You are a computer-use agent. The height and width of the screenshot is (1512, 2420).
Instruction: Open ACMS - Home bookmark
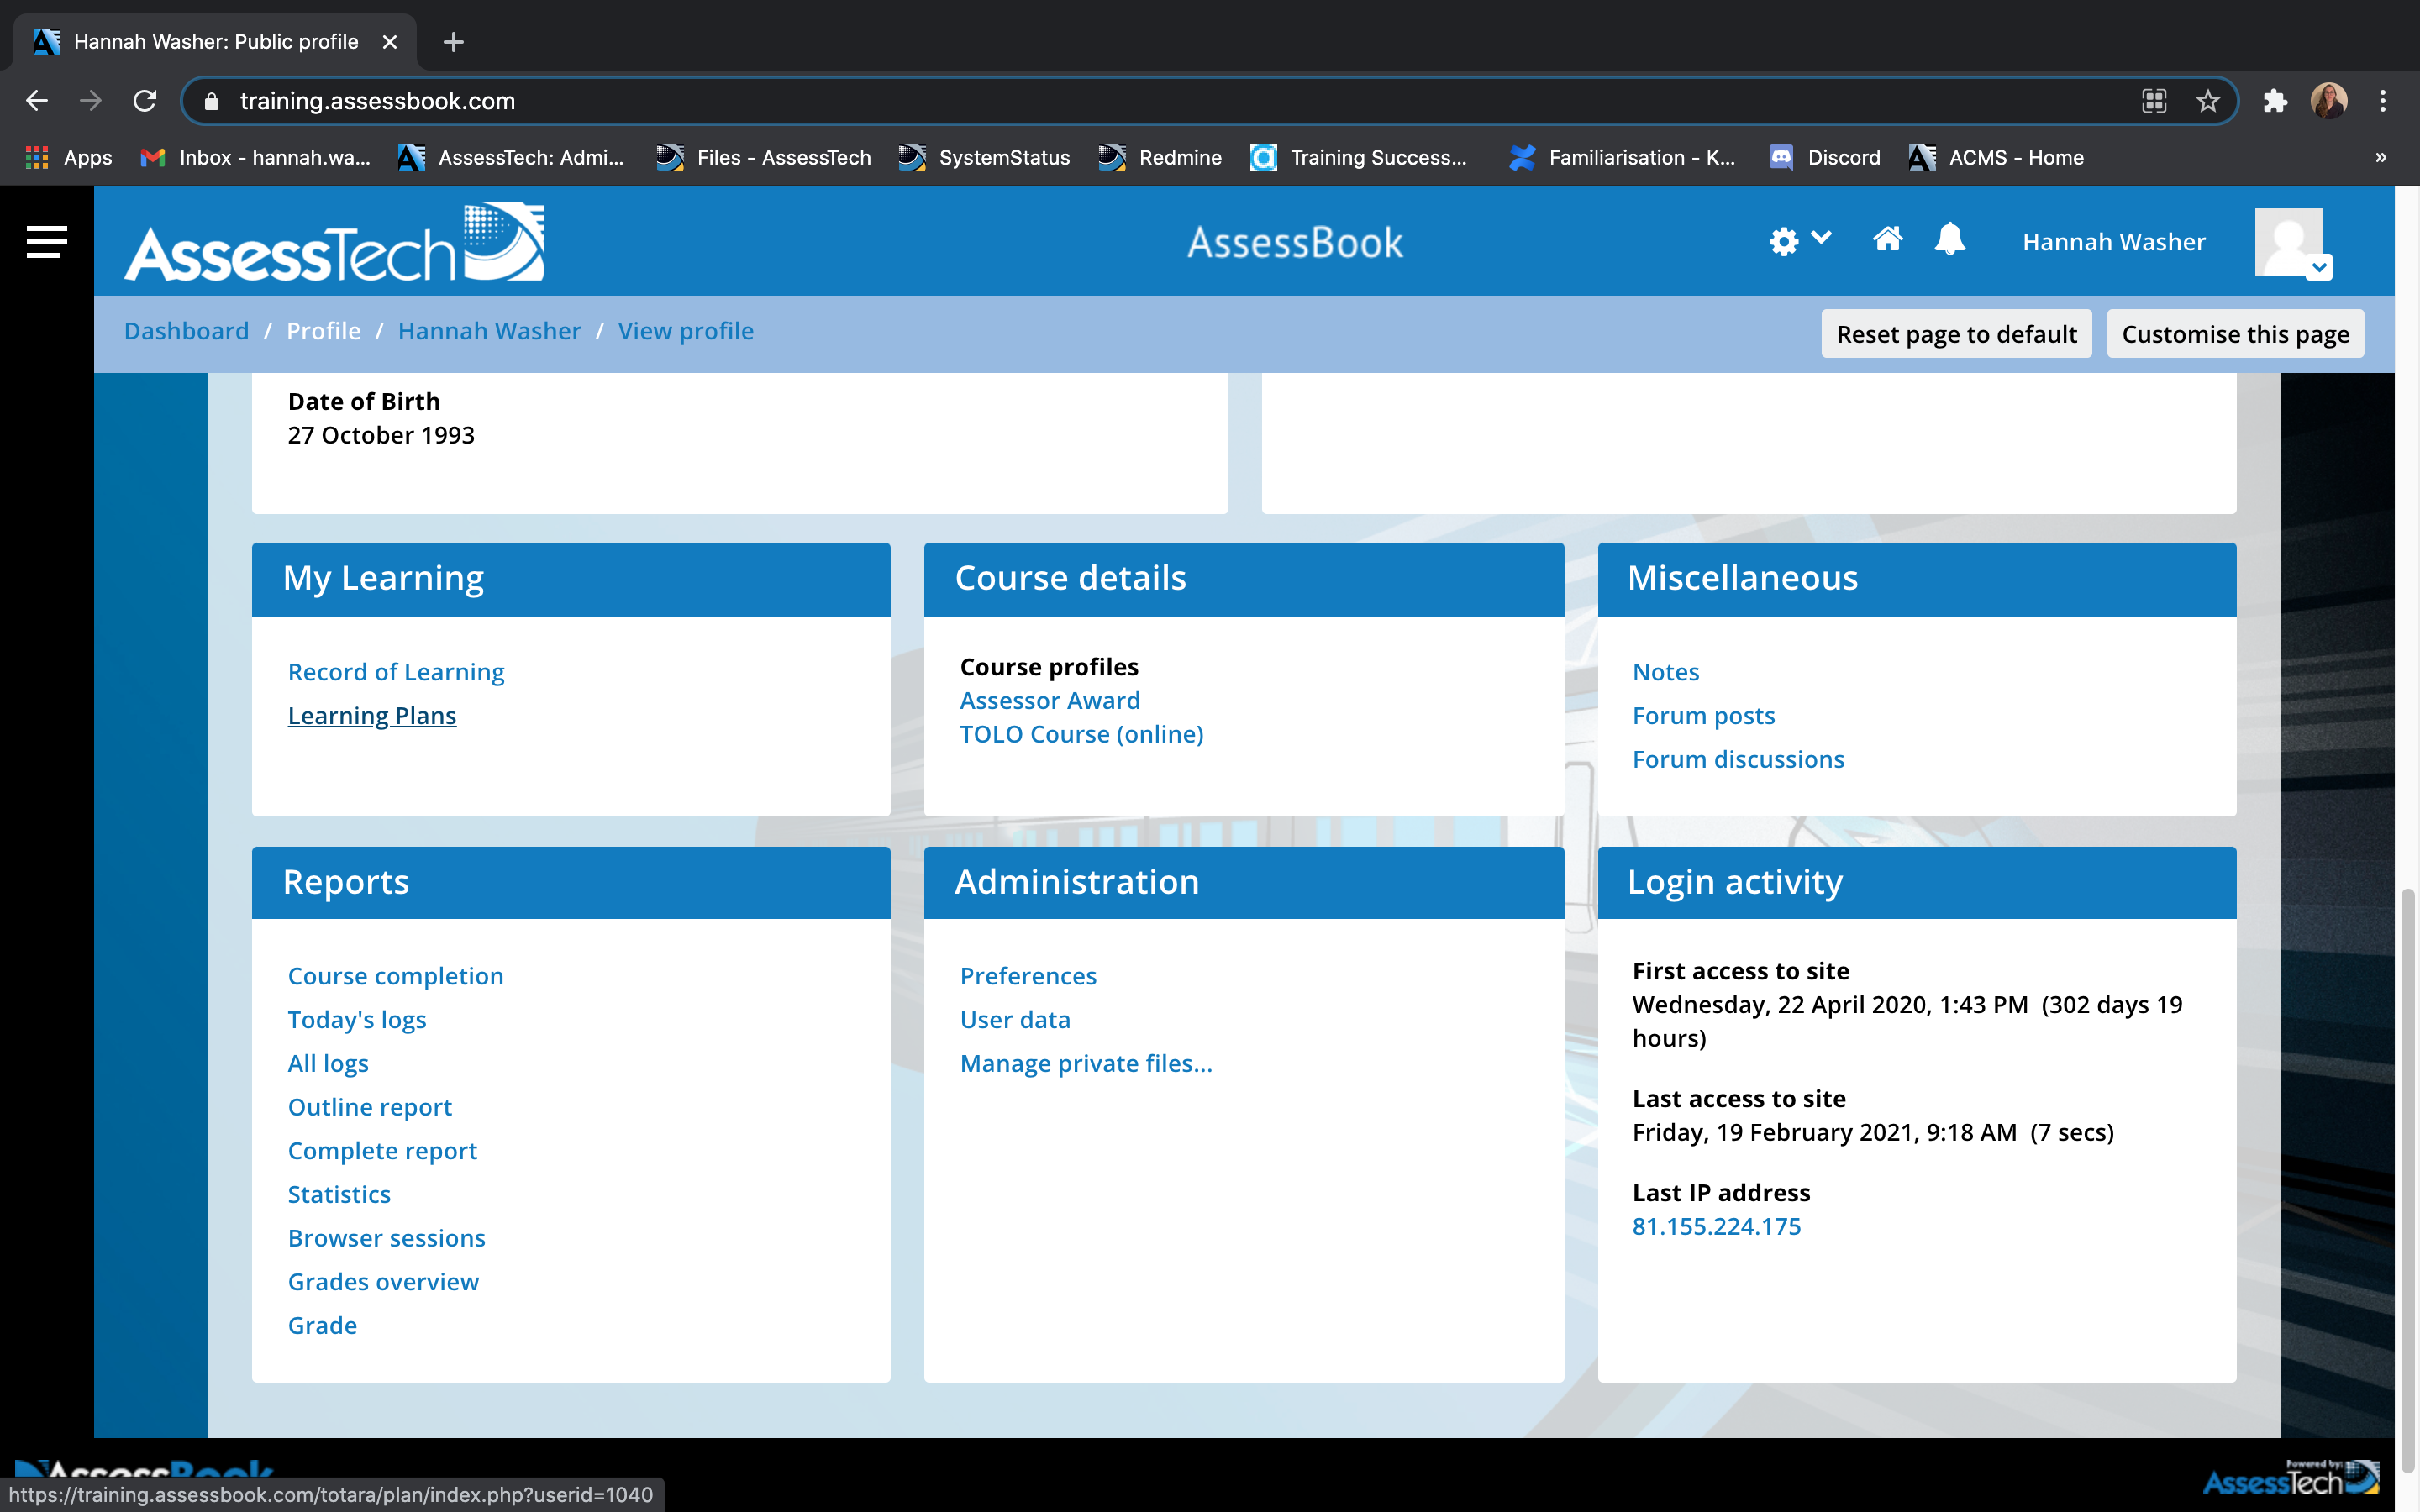click(x=1996, y=157)
